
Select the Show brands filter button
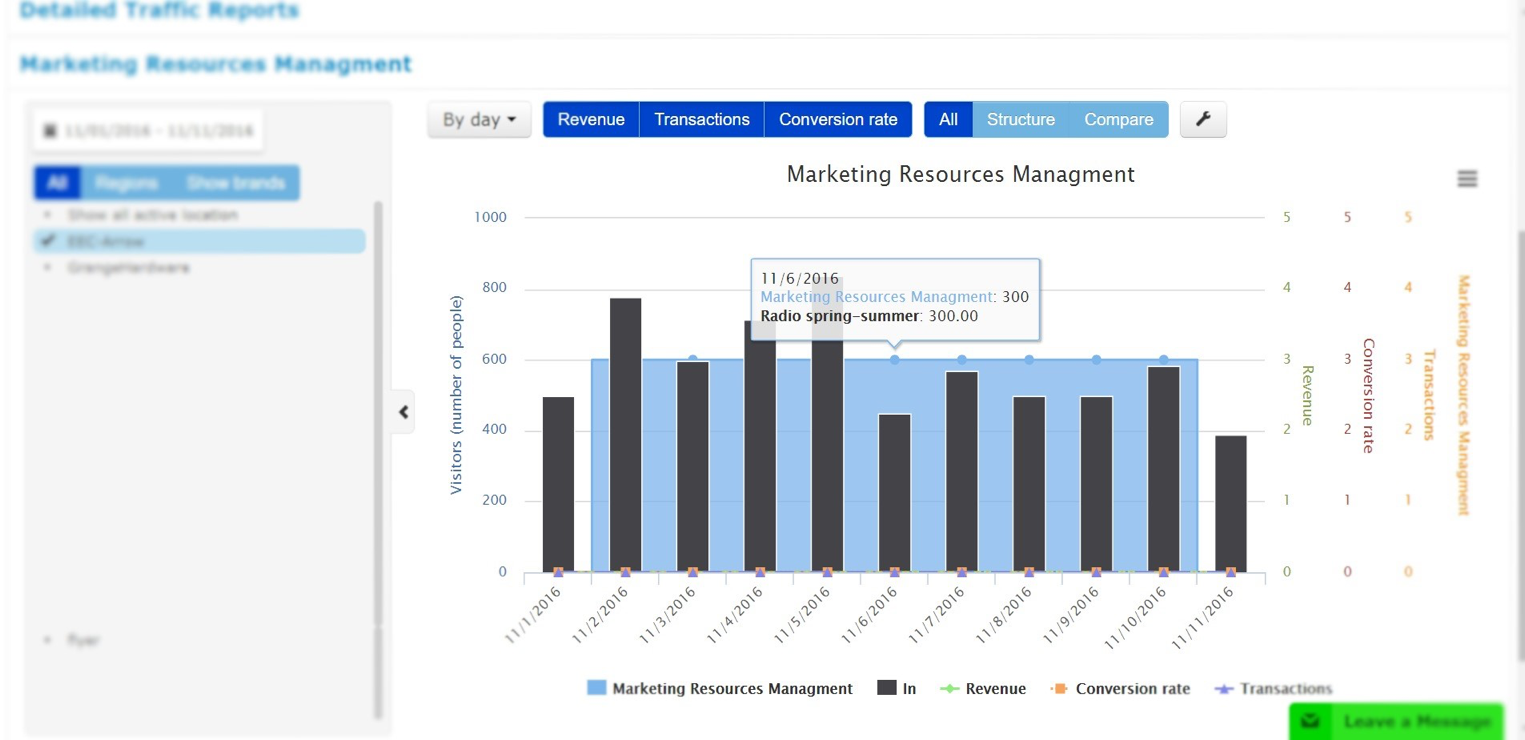(x=236, y=183)
